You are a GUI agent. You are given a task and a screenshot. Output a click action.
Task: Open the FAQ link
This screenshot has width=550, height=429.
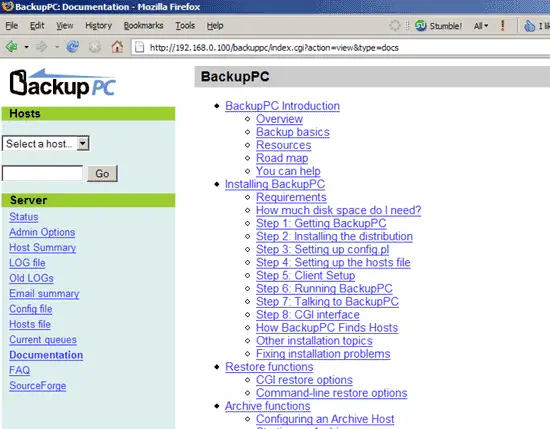20,370
